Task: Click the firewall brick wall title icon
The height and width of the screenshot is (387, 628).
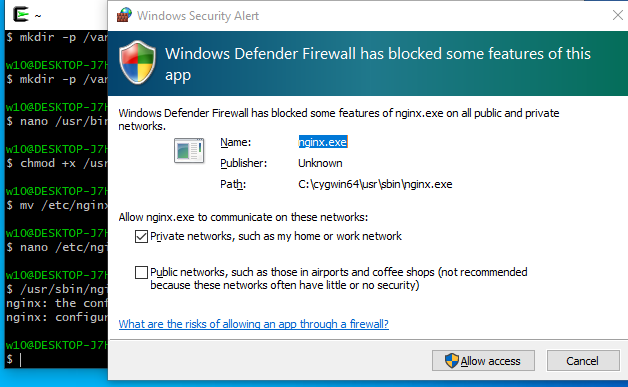Action: coord(124,15)
